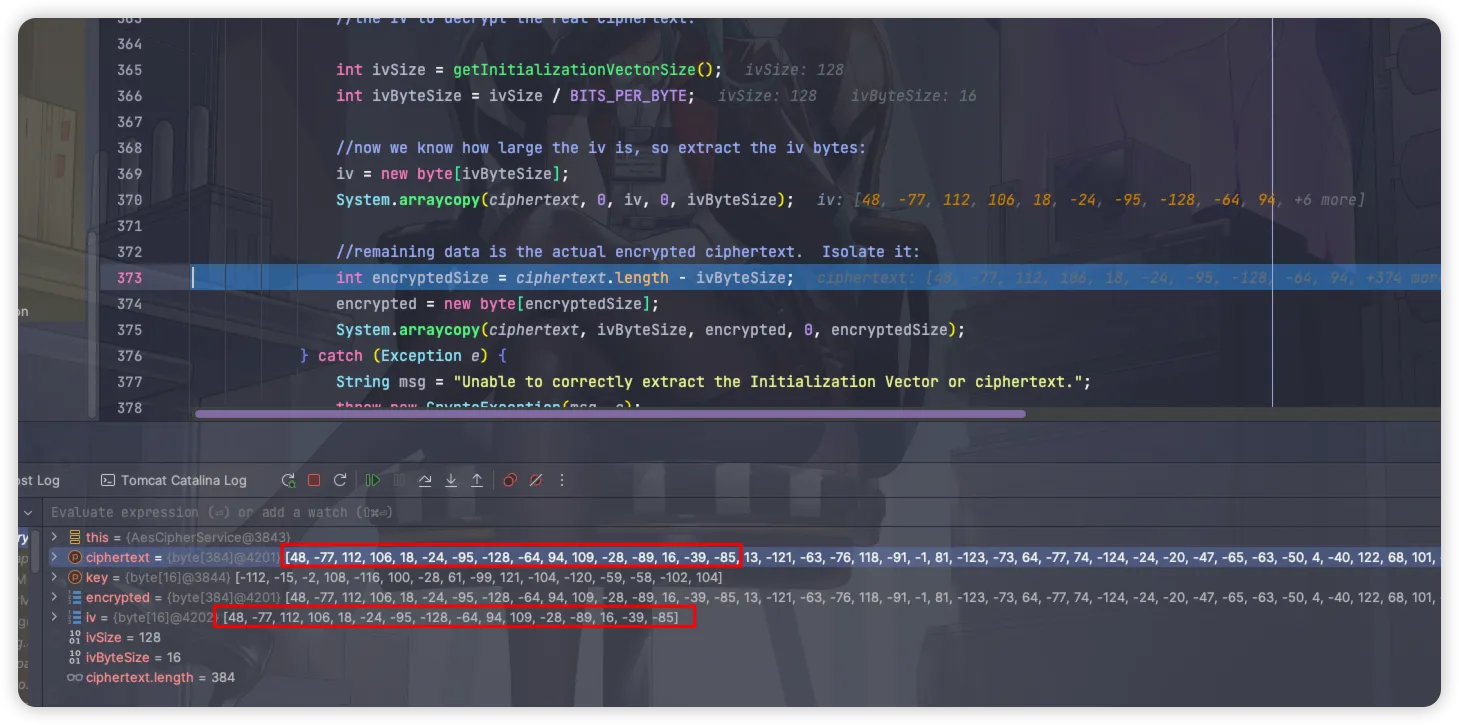Stop the running debug session
1459x725 pixels.
coord(314,481)
